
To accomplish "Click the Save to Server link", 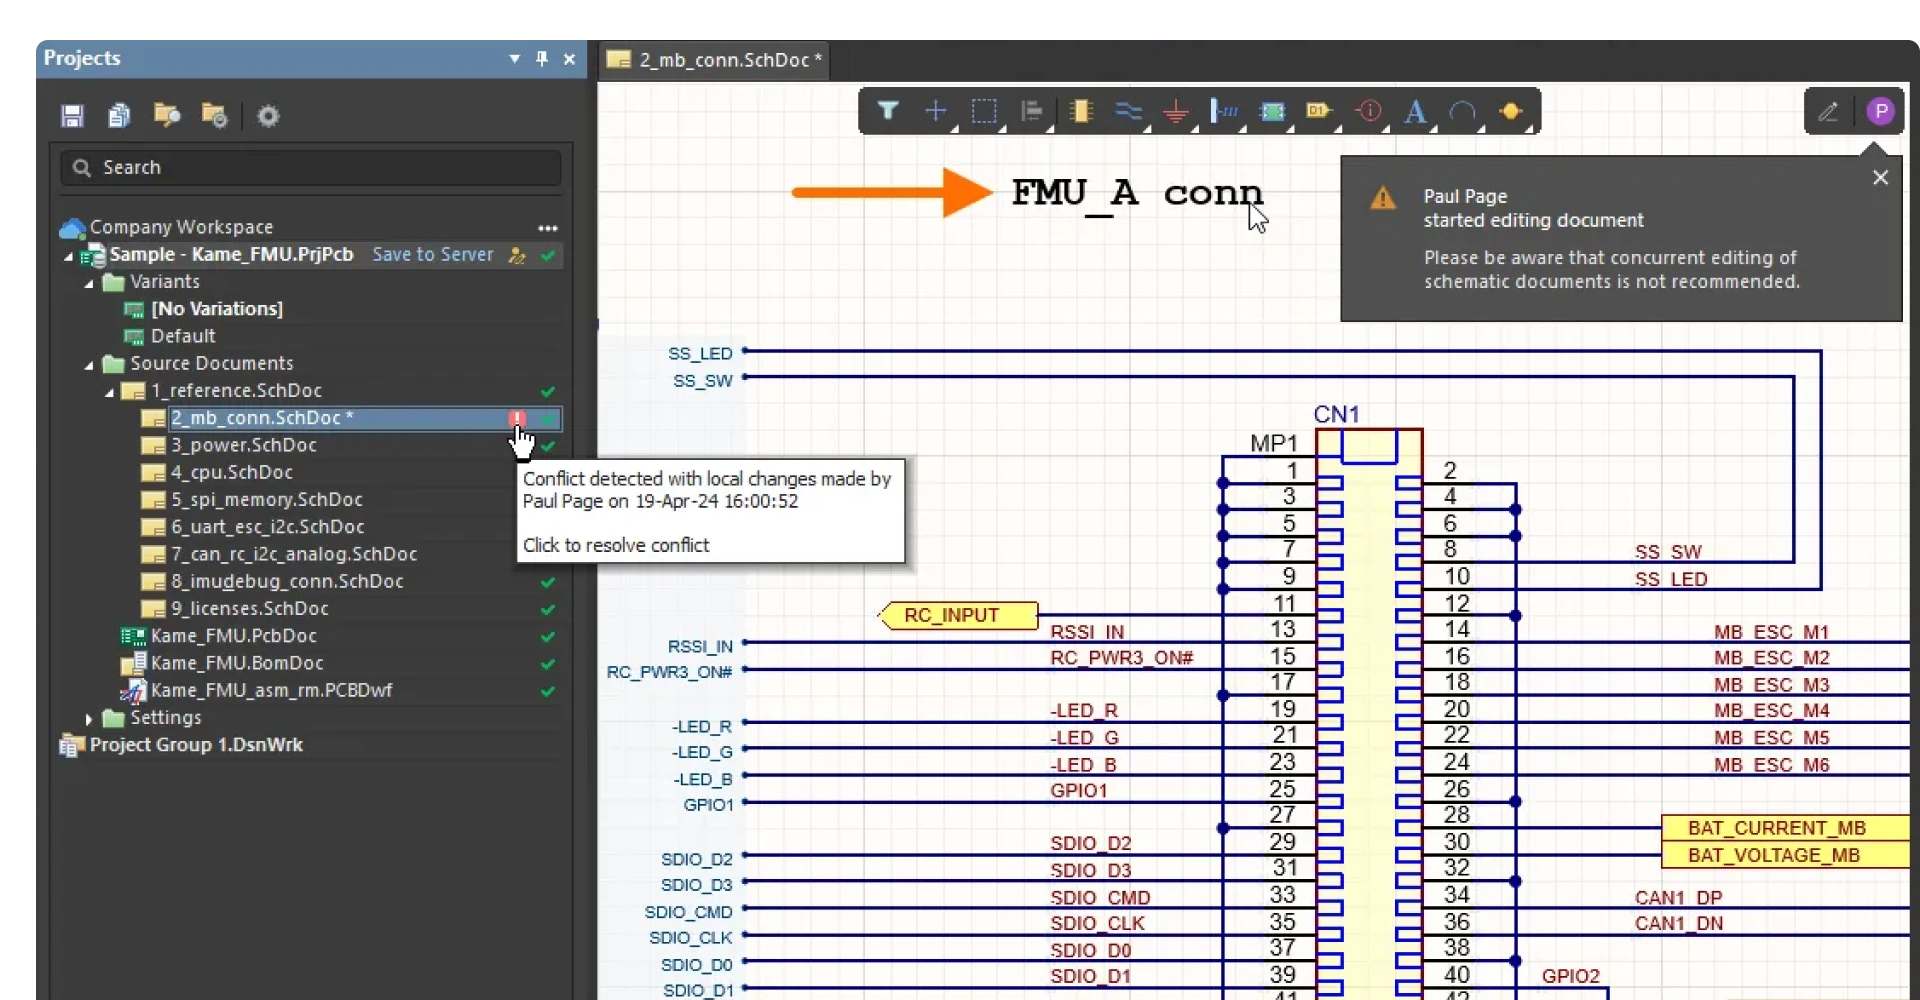I will click(433, 255).
